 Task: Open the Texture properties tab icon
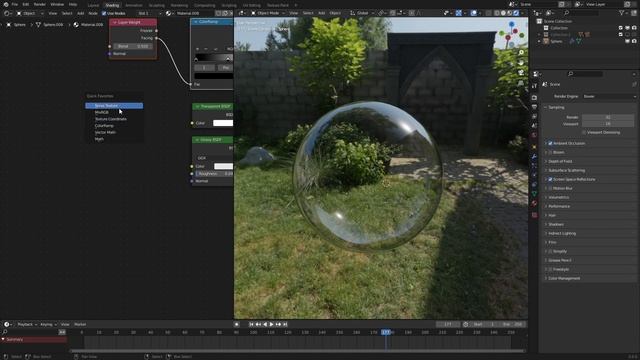point(534,215)
